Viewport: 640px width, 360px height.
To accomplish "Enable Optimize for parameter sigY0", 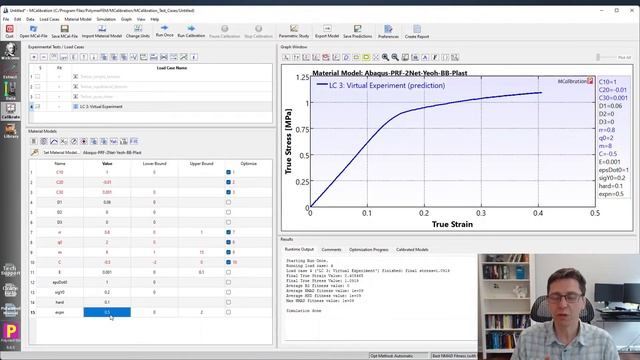I will (x=229, y=292).
